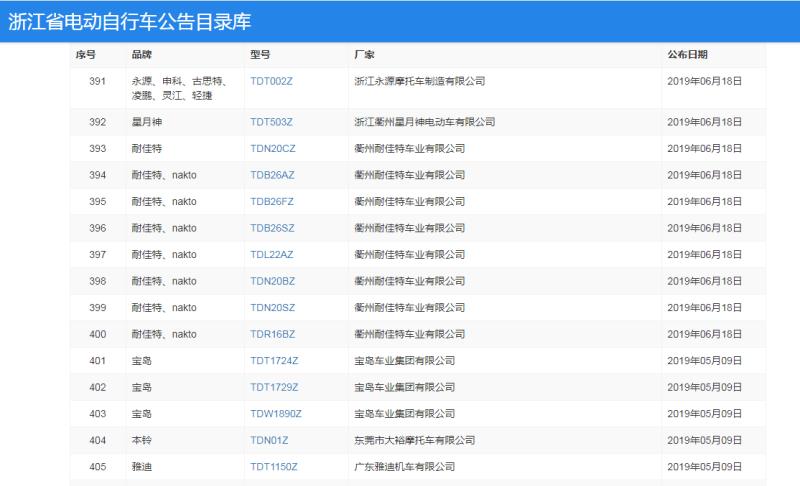Open model link TDT1729Z

tap(274, 387)
